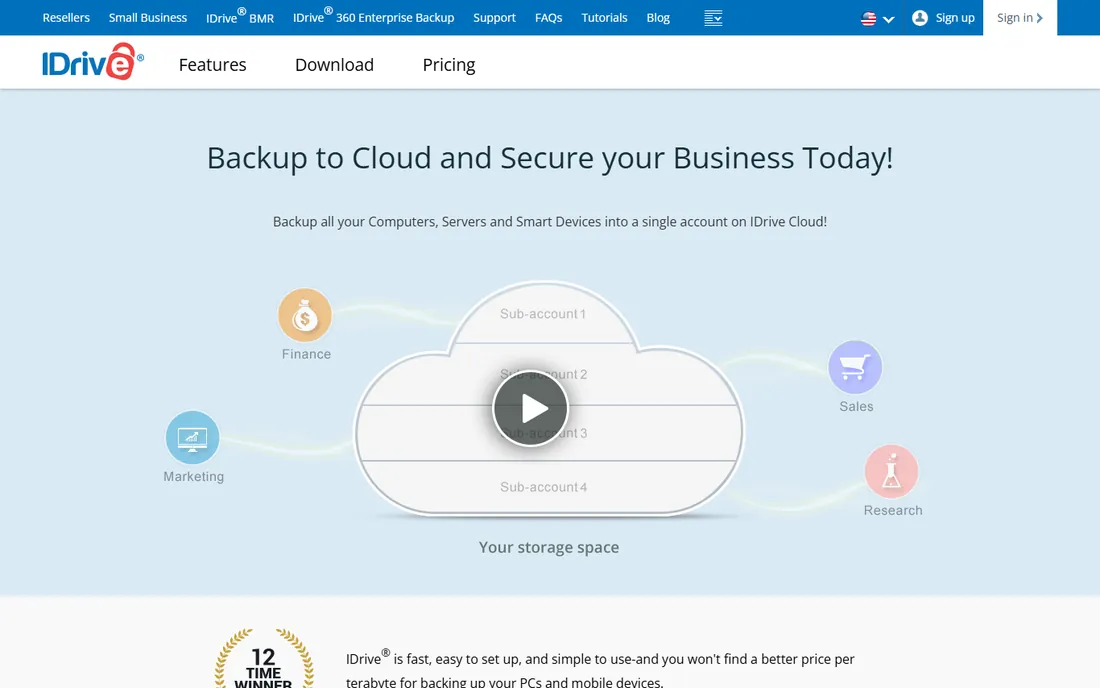Open the Resellers link

tap(66, 18)
